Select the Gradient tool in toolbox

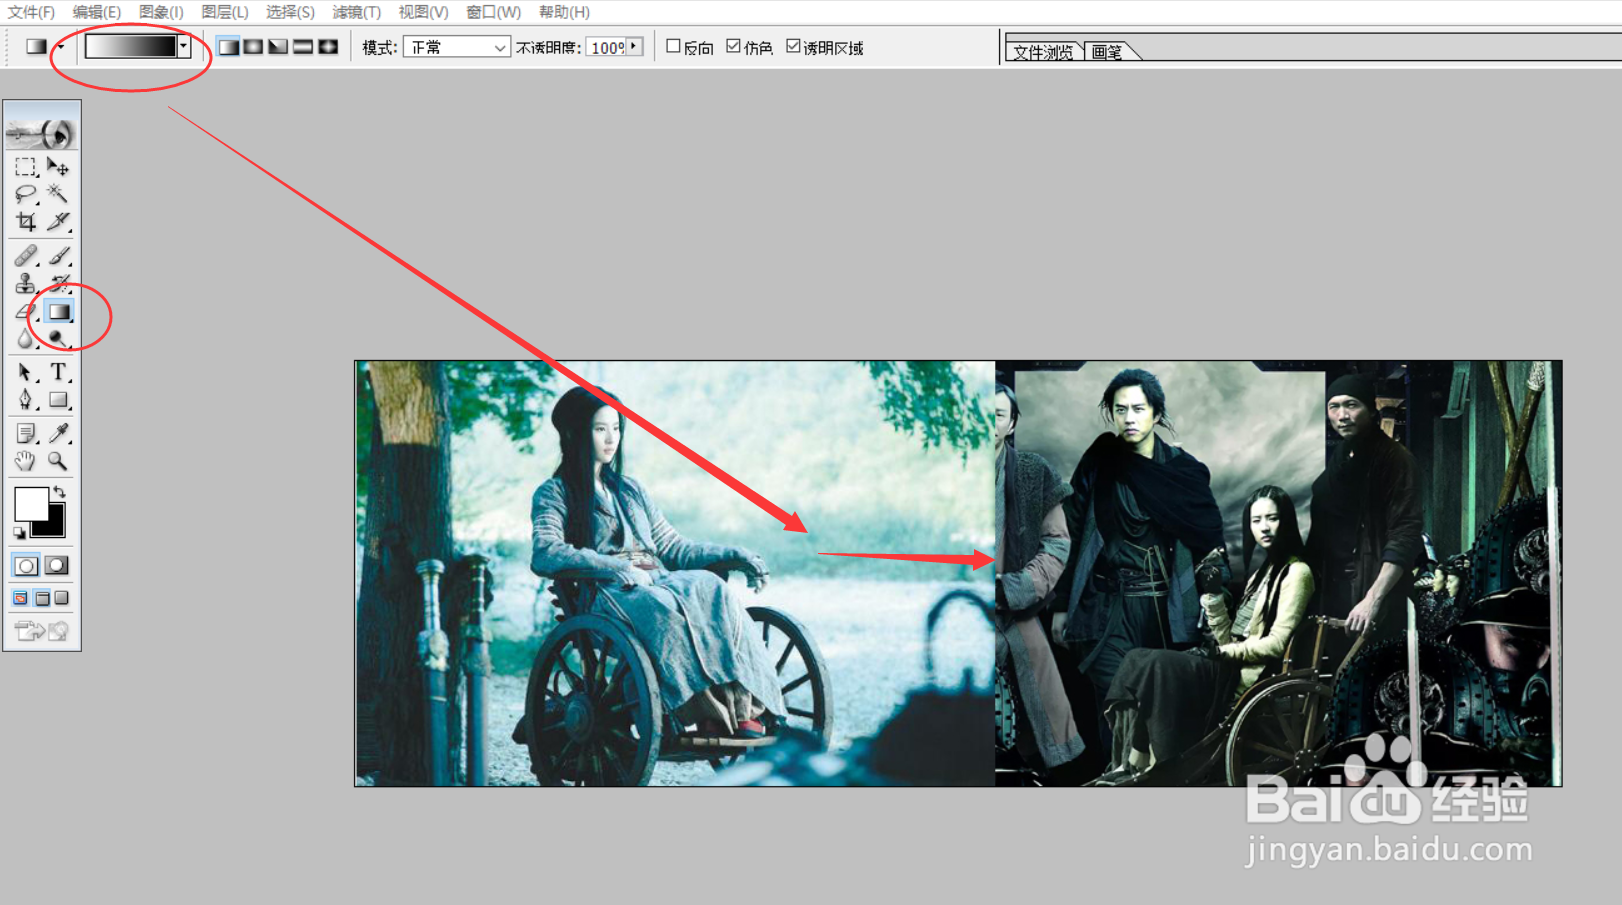tap(59, 312)
